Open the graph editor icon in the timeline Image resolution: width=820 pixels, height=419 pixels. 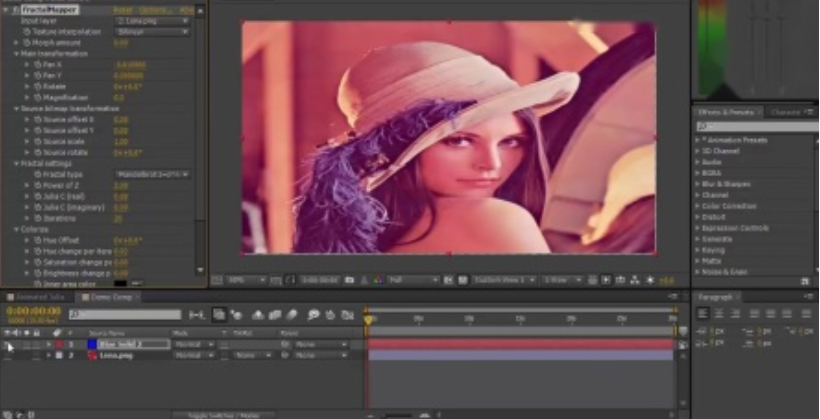point(348,314)
